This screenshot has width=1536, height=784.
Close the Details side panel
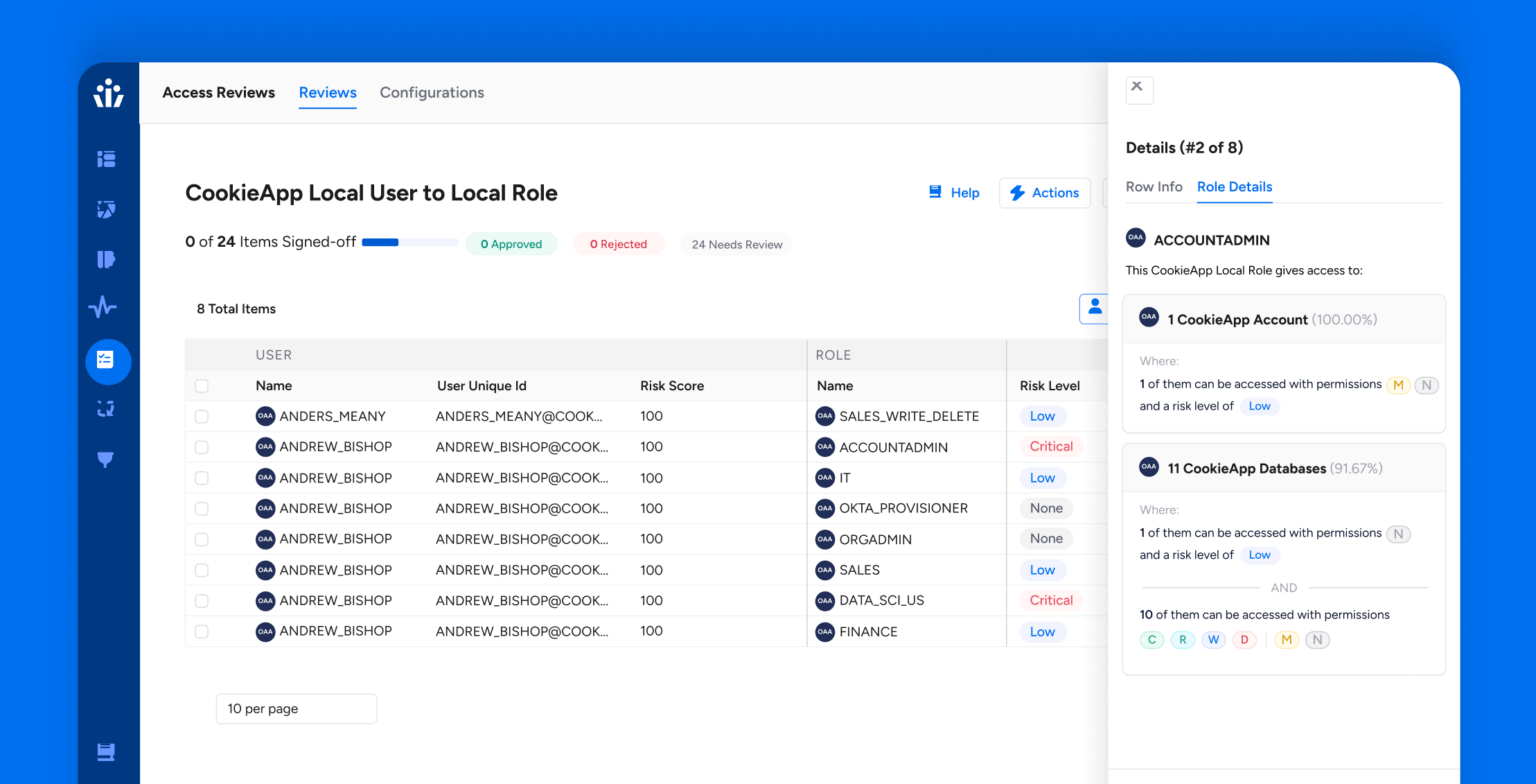(1138, 88)
